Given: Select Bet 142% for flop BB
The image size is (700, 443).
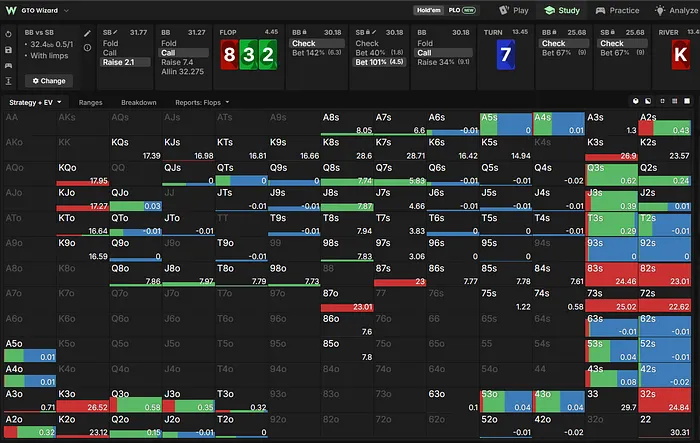Looking at the screenshot, I should coord(317,53).
